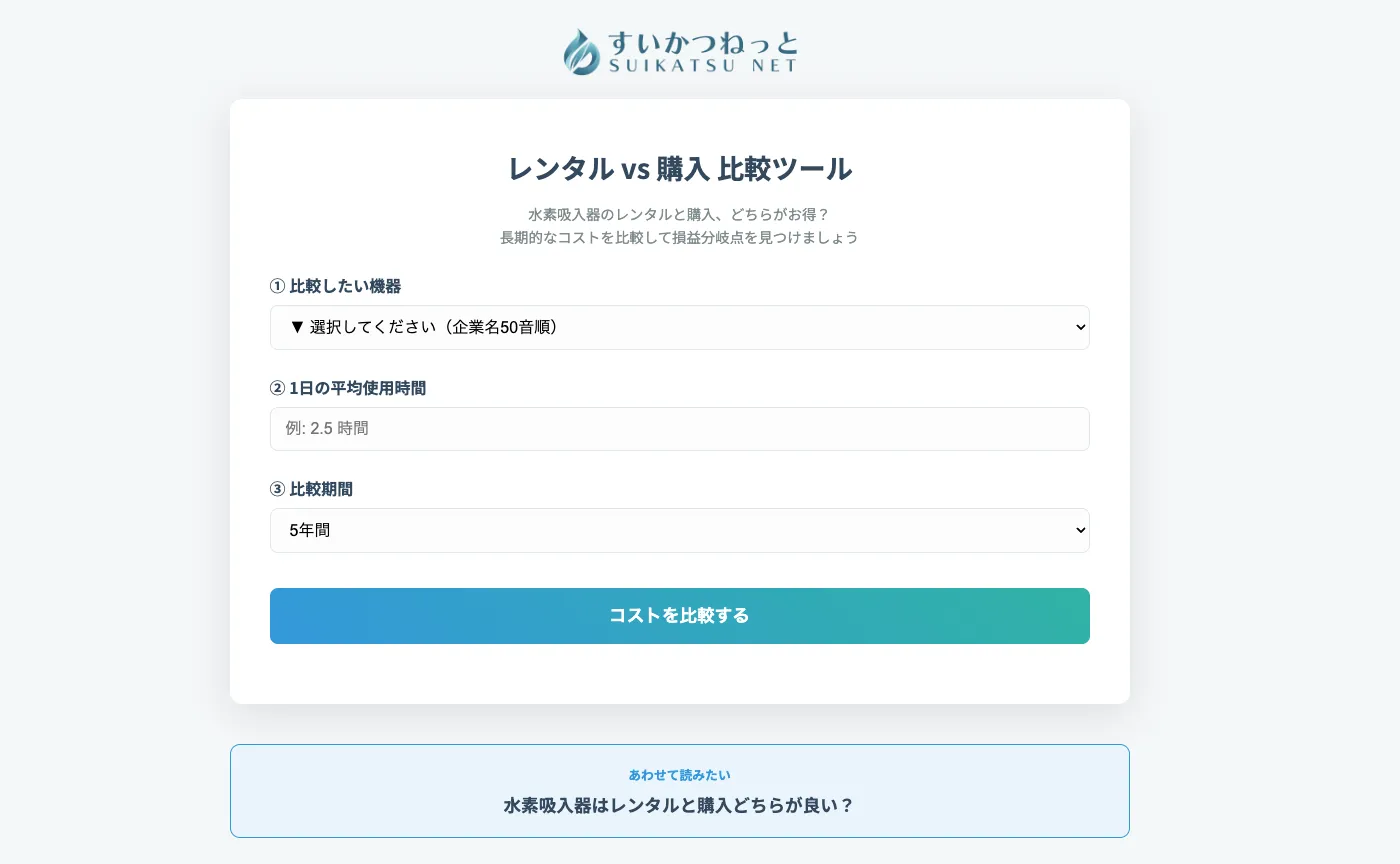Click the chevron on the 5年間 selector

click(x=1079, y=530)
